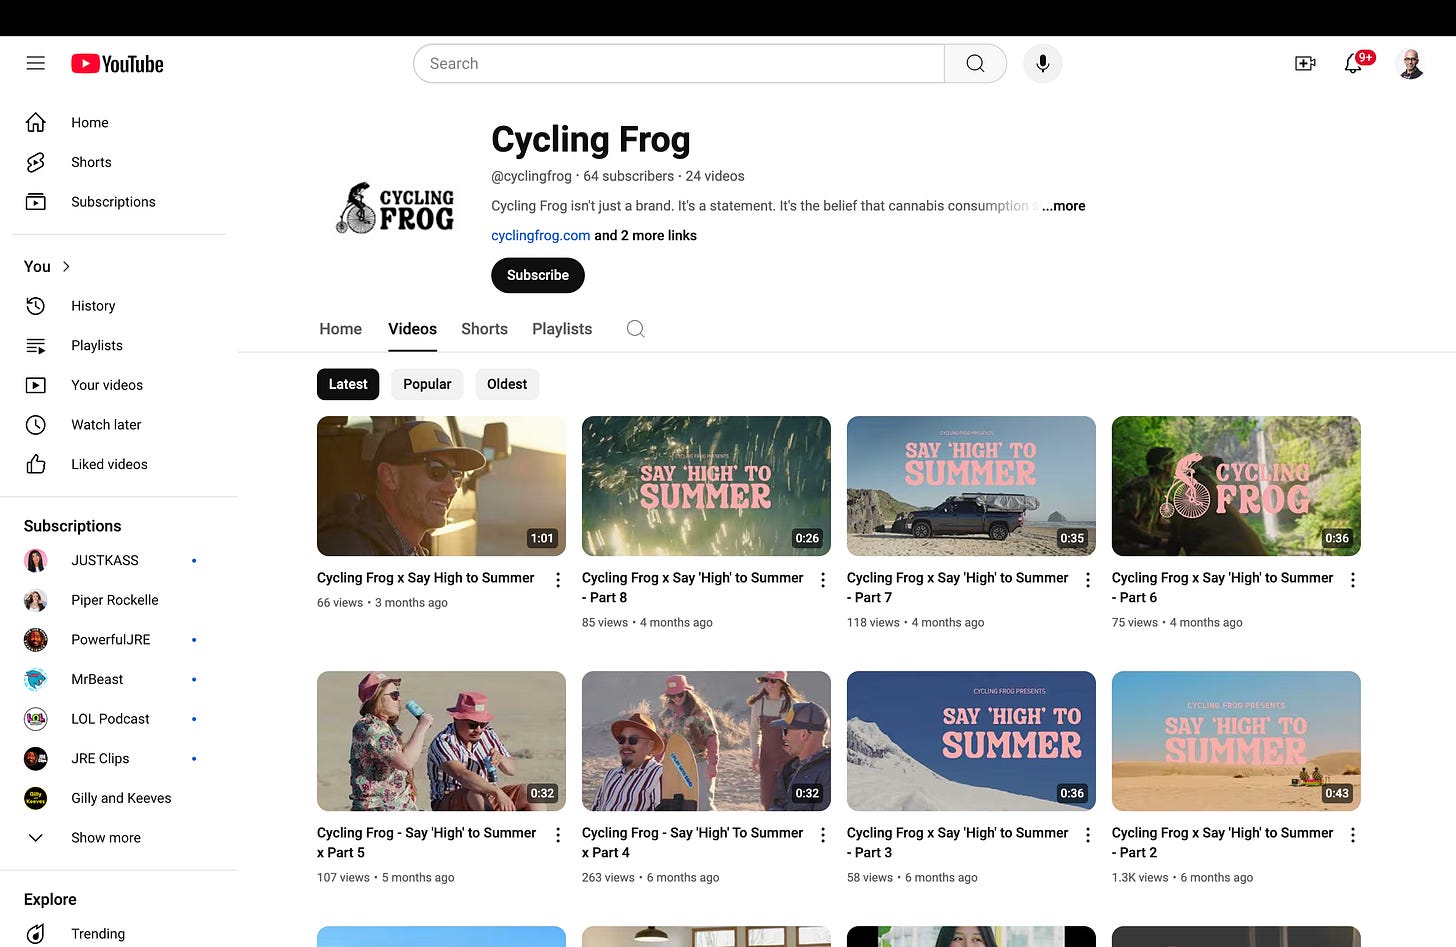Image resolution: width=1456 pixels, height=947 pixels.
Task: Click the search magnifier button
Action: click(x=975, y=63)
